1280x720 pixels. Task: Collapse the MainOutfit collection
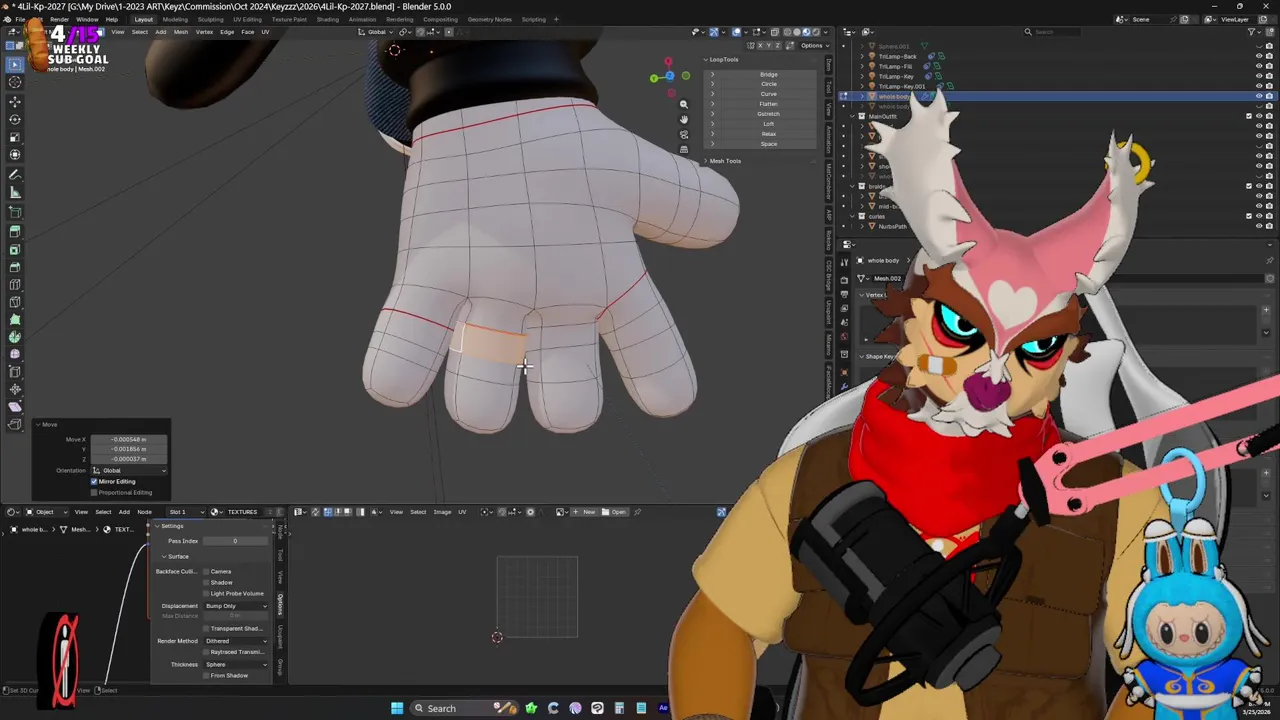click(x=853, y=116)
